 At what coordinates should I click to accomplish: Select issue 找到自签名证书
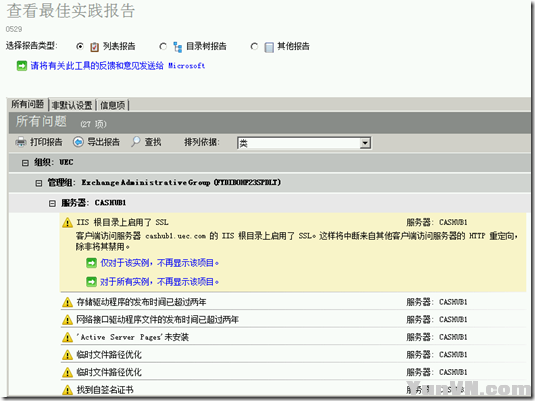(x=105, y=390)
